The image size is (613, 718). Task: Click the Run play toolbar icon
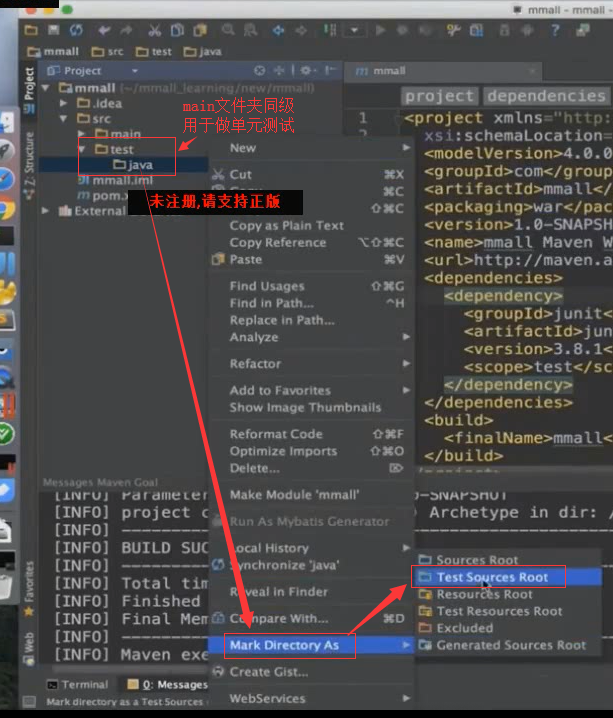[380, 31]
